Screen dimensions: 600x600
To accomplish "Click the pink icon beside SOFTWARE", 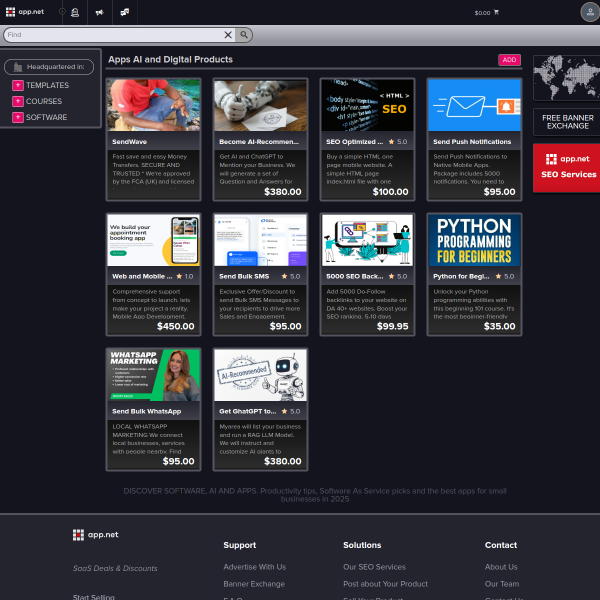I will click(x=18, y=117).
